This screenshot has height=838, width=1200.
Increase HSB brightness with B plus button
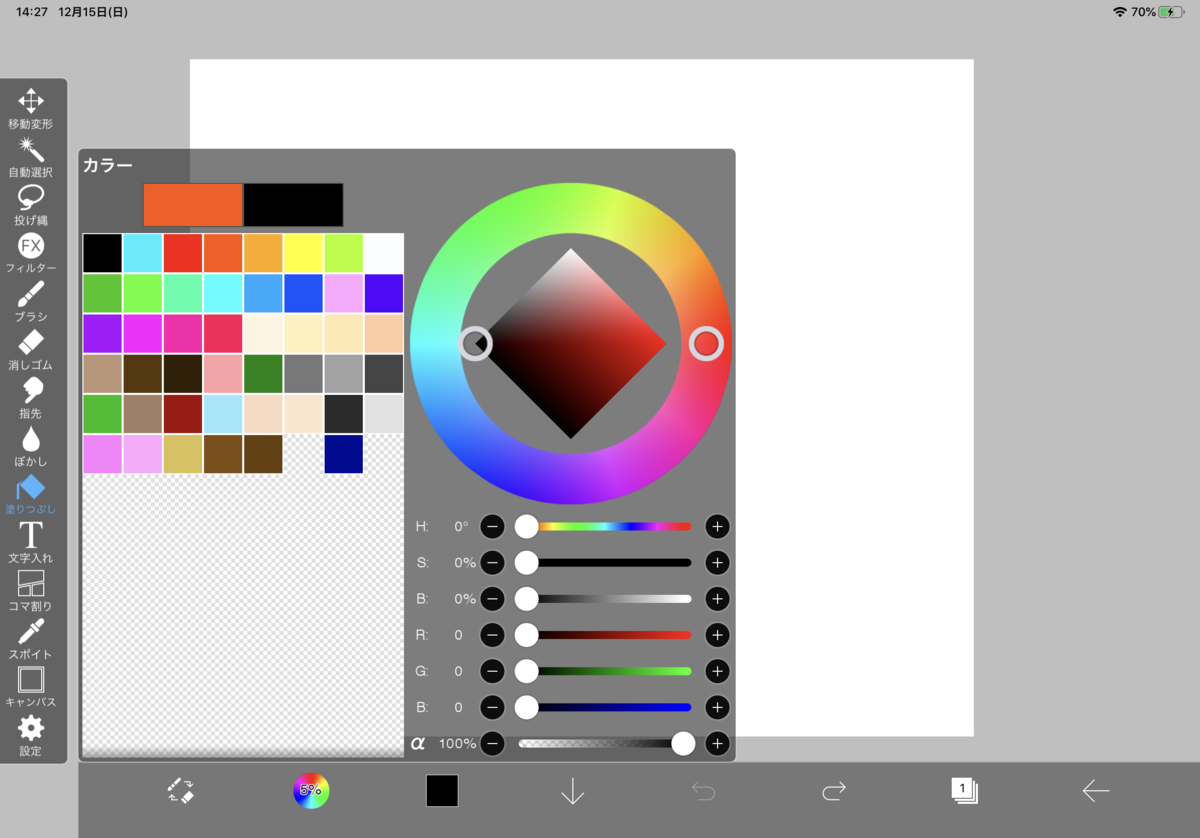pyautogui.click(x=716, y=599)
